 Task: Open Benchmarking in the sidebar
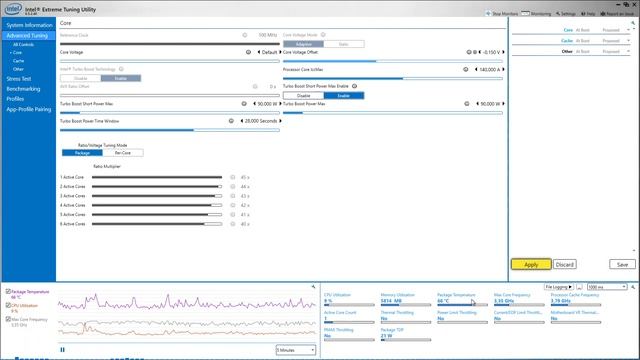(23, 89)
